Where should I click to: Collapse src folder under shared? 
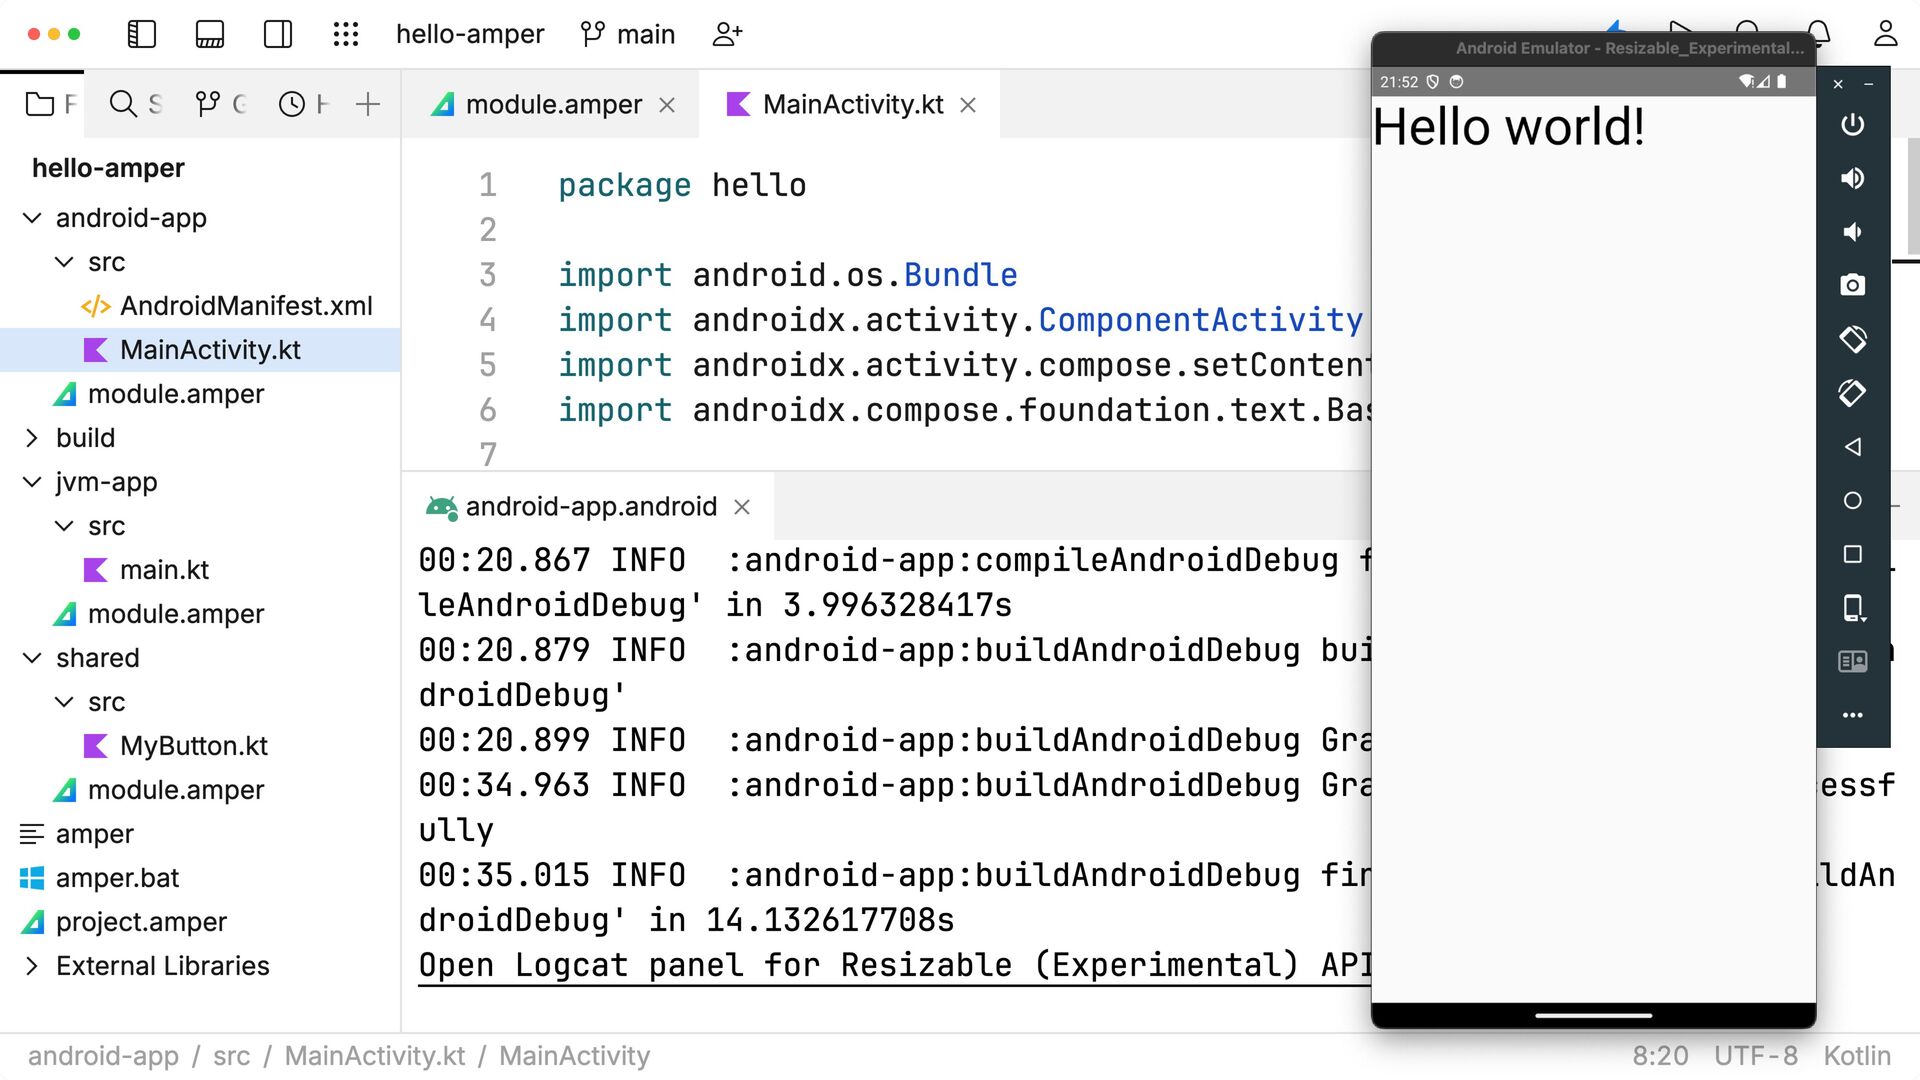(64, 702)
